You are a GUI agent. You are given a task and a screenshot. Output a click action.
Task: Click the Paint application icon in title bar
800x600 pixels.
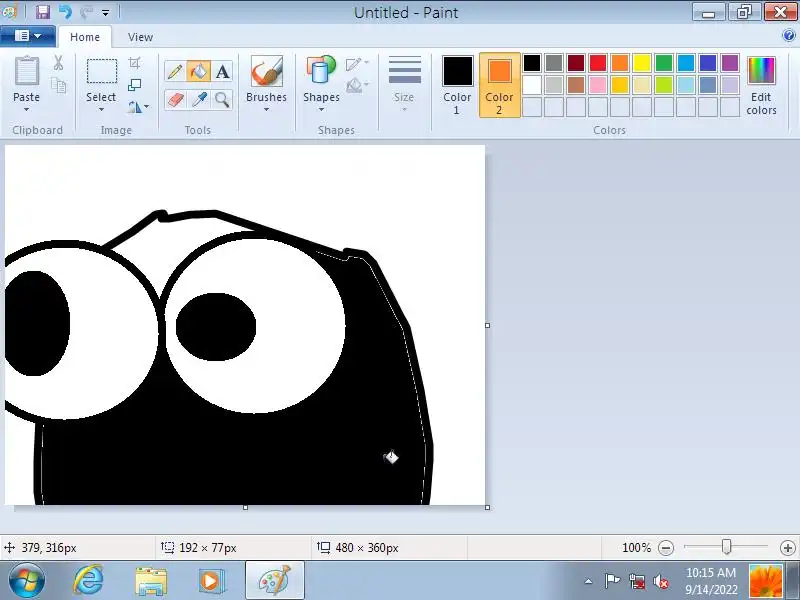tap(9, 12)
